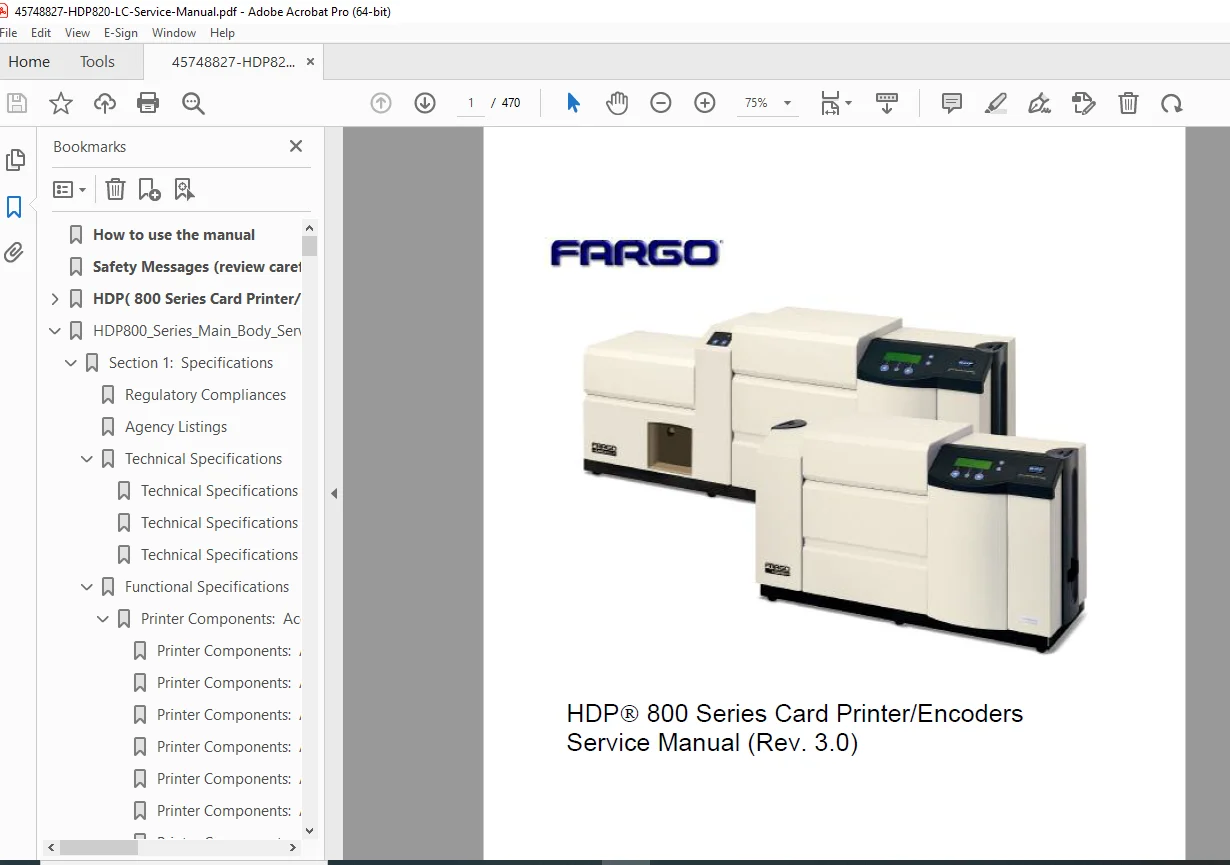Click the page number input field
1230x865 pixels.
[x=471, y=103]
